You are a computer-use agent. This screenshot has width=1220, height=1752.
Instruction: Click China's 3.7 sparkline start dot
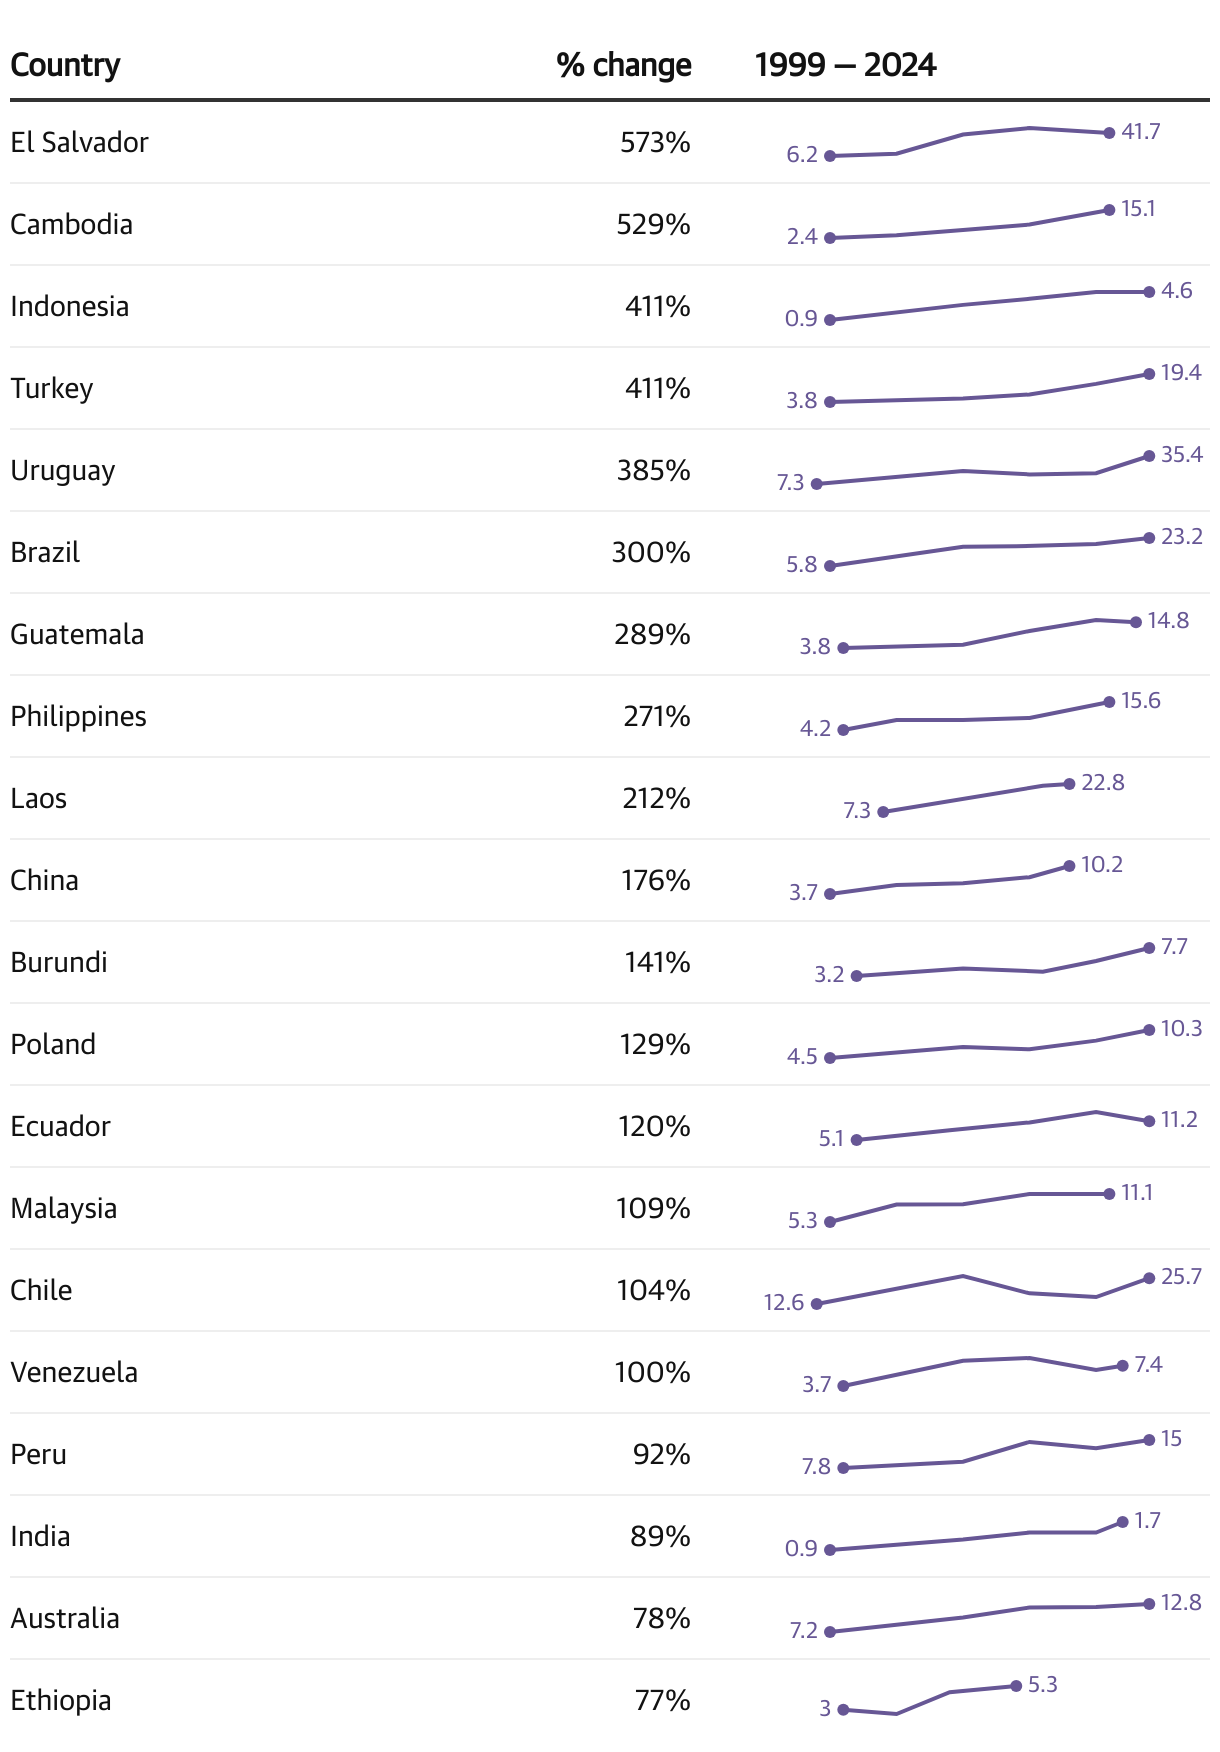click(830, 894)
